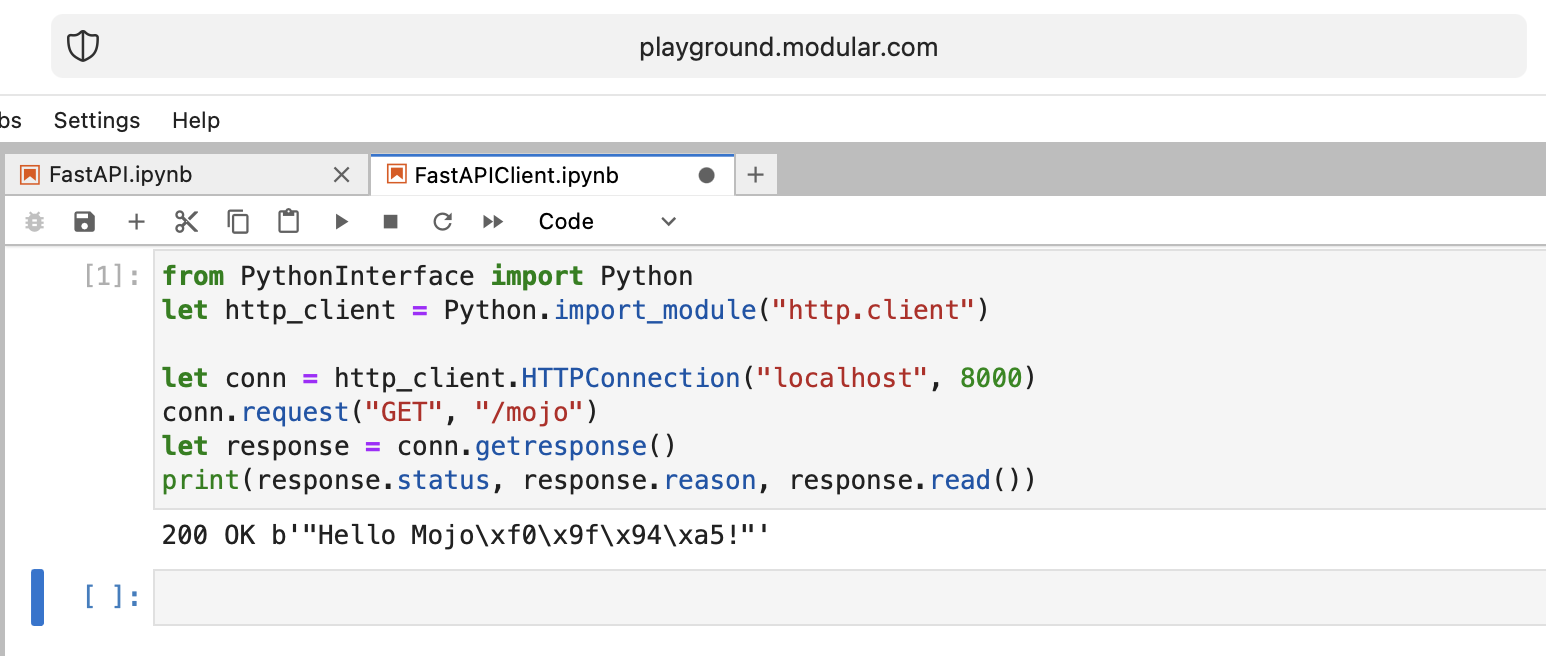Enable the debugger bug icon

tap(34, 222)
